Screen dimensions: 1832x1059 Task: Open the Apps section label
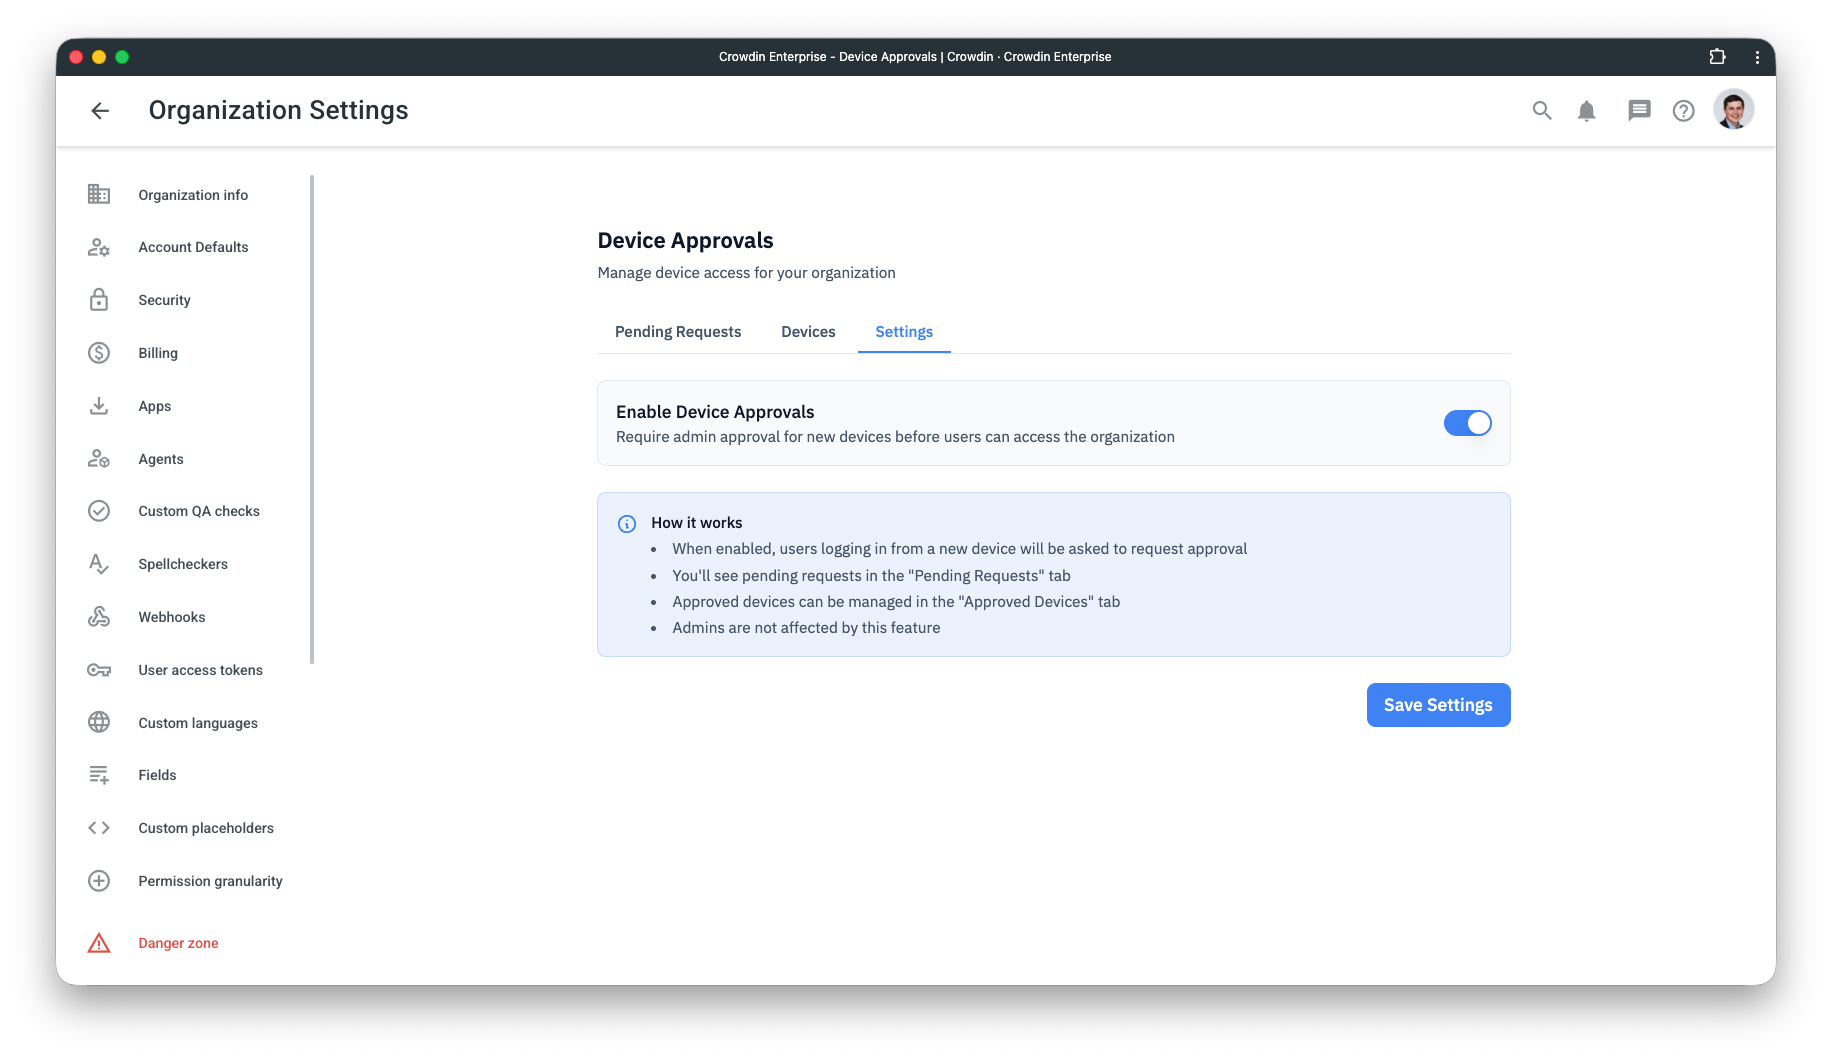tap(155, 406)
